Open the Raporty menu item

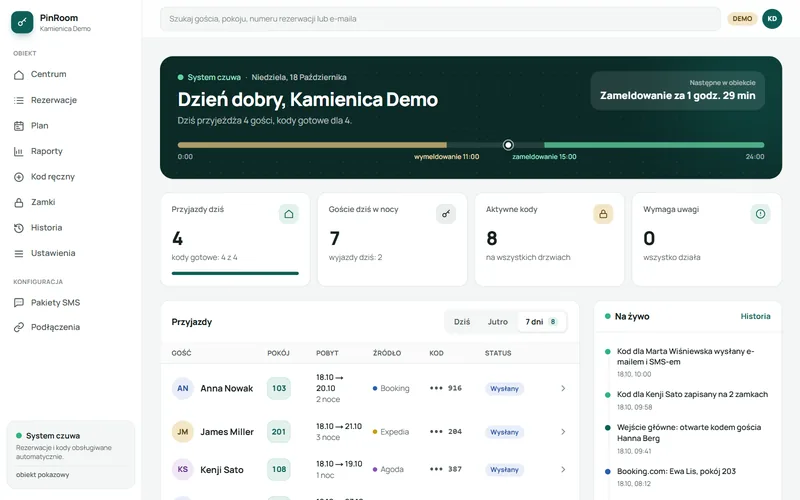point(71,151)
